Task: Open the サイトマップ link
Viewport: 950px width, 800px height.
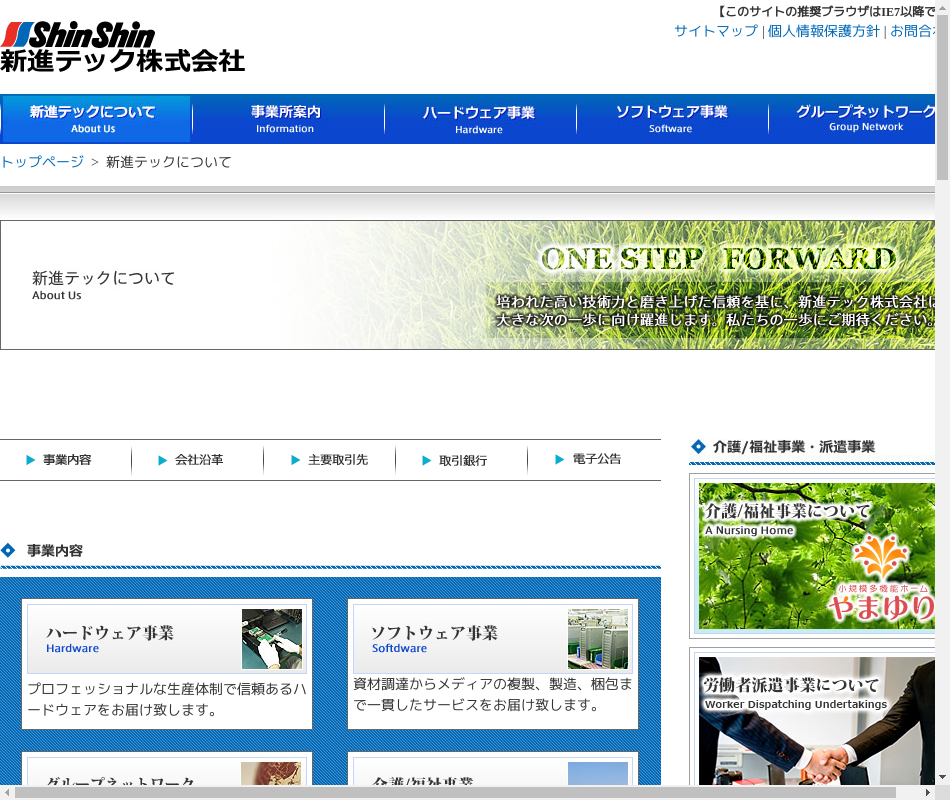Action: click(x=715, y=31)
